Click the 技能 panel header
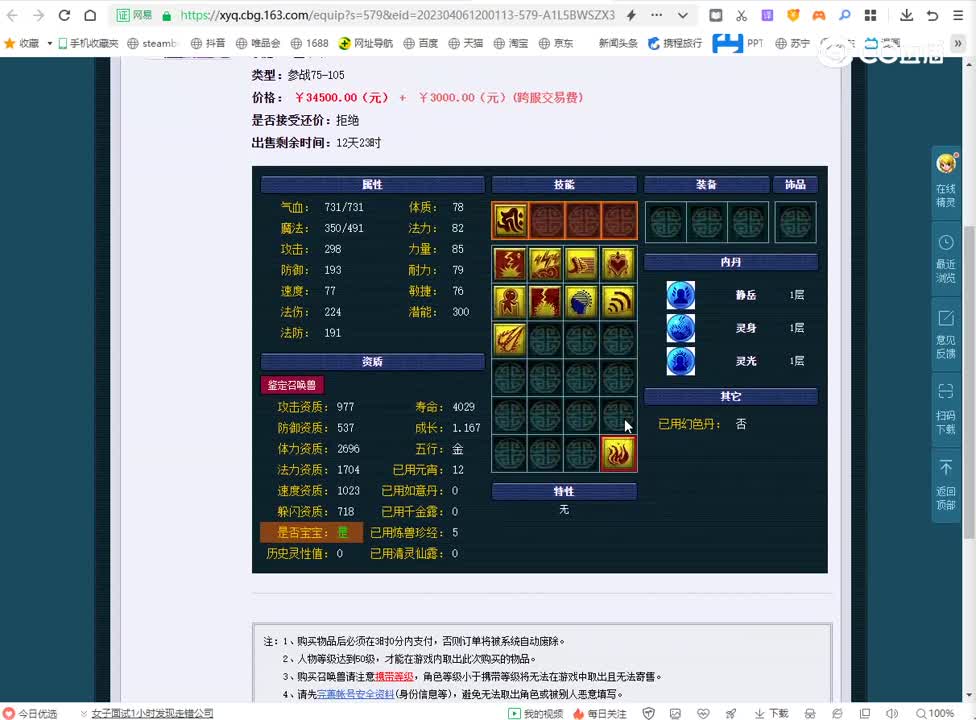 564,184
